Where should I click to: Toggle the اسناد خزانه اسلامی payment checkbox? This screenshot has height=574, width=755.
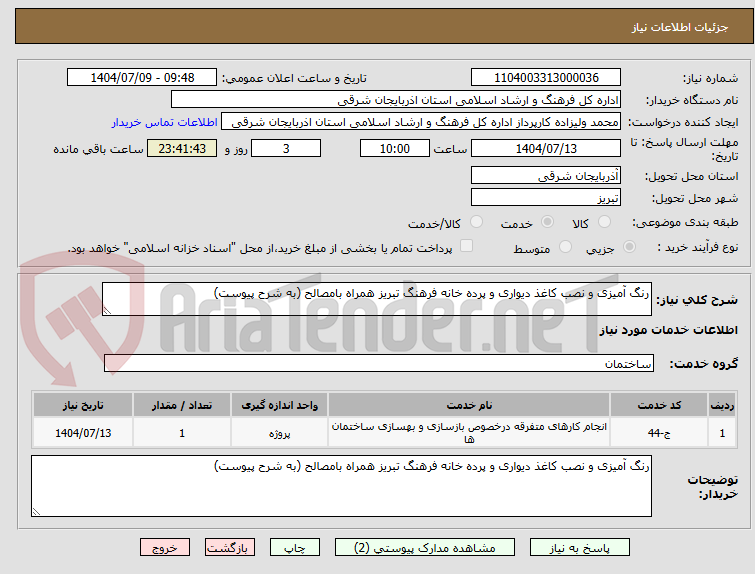[466, 246]
